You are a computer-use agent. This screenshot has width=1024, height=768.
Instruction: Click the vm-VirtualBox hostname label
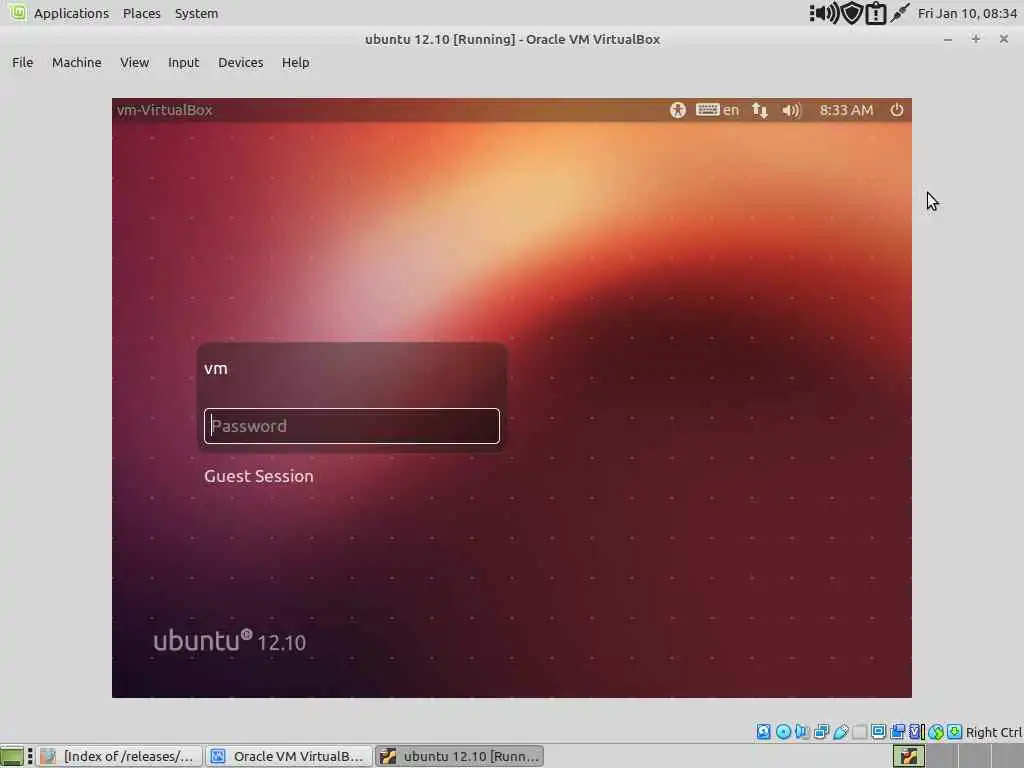[x=165, y=110]
